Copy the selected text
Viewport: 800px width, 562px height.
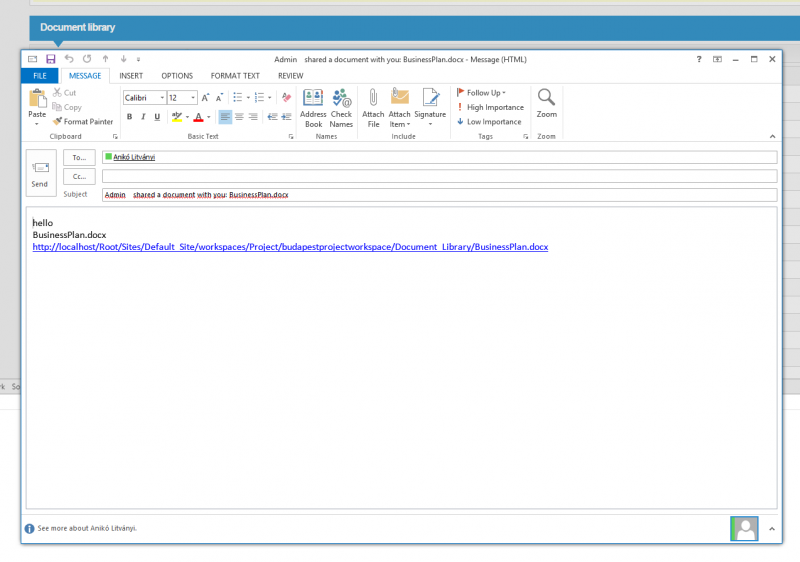[x=67, y=107]
